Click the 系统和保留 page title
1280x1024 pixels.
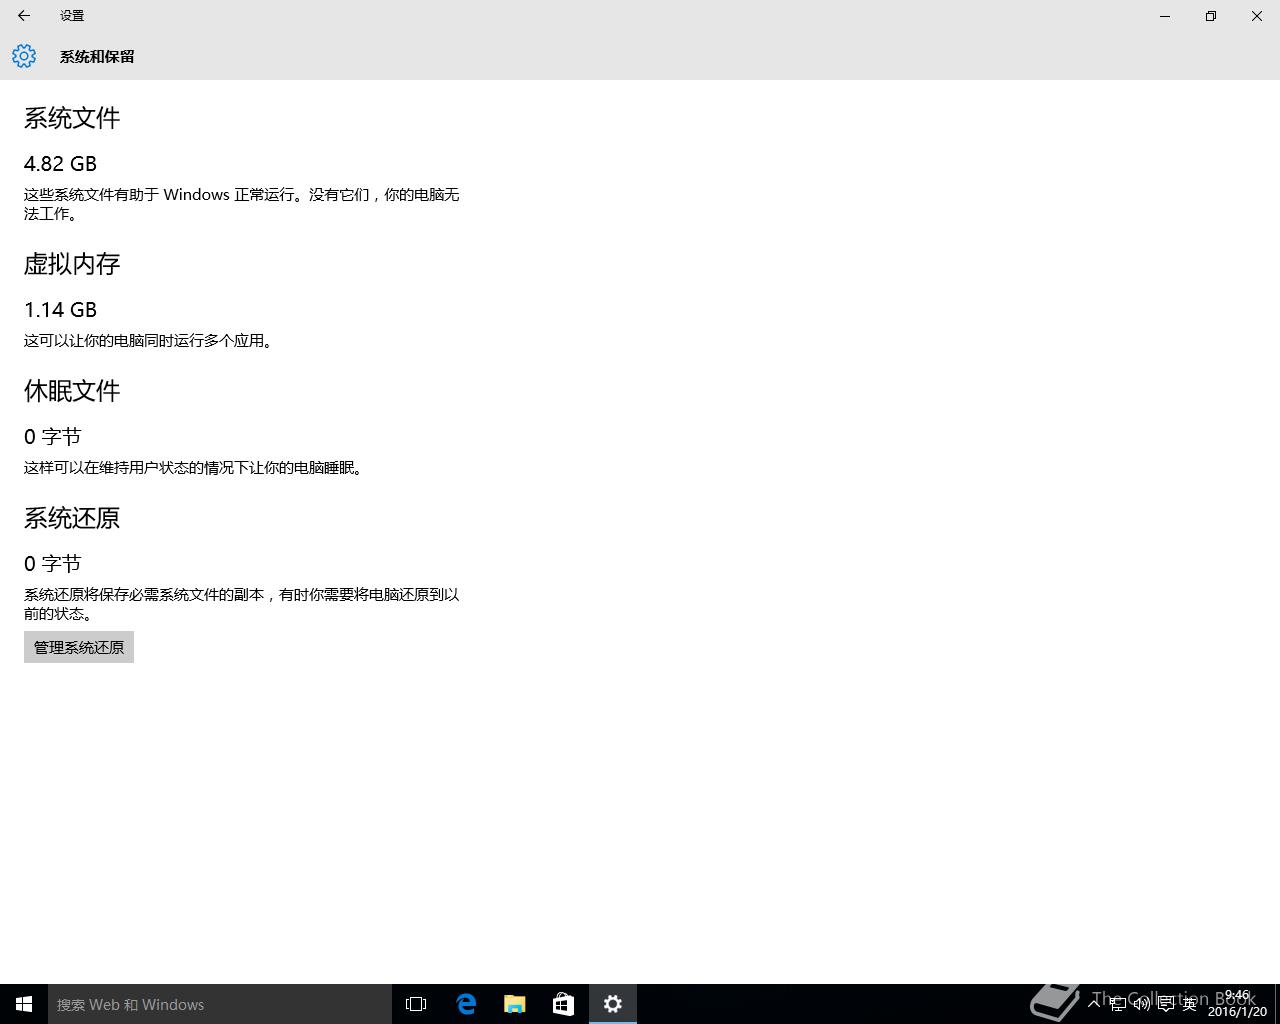(97, 56)
